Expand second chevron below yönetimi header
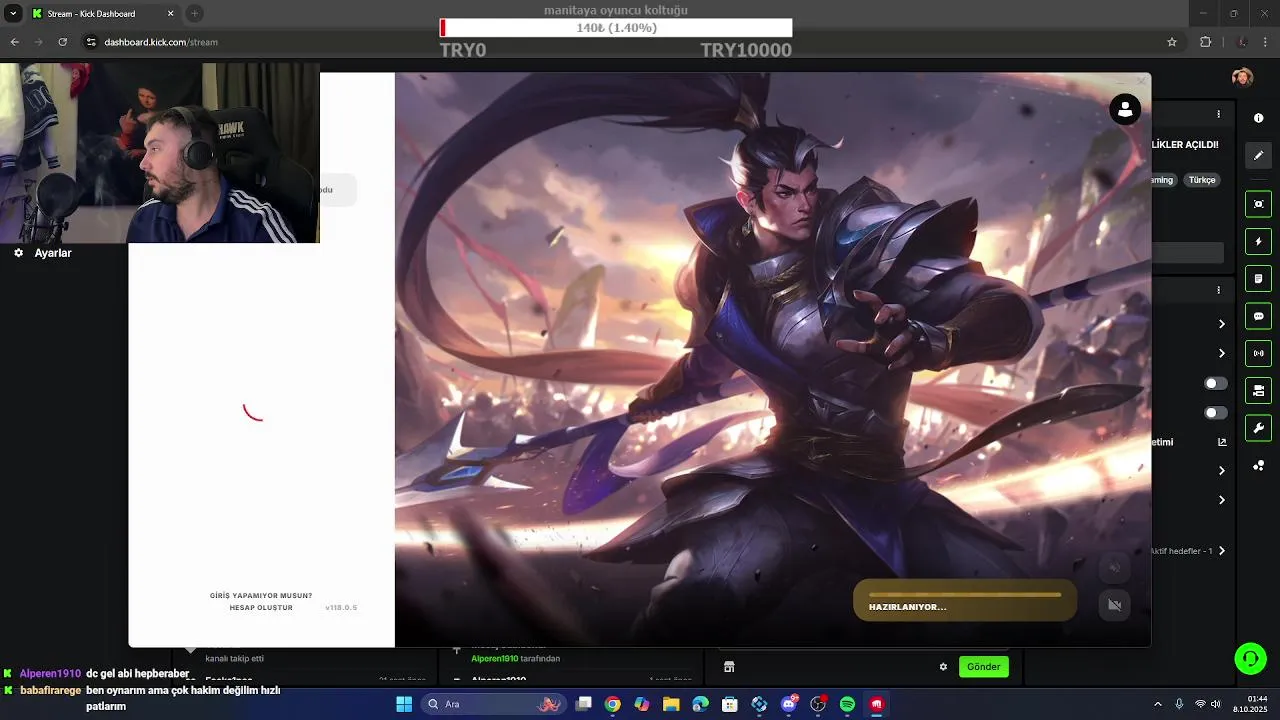 1222,500
